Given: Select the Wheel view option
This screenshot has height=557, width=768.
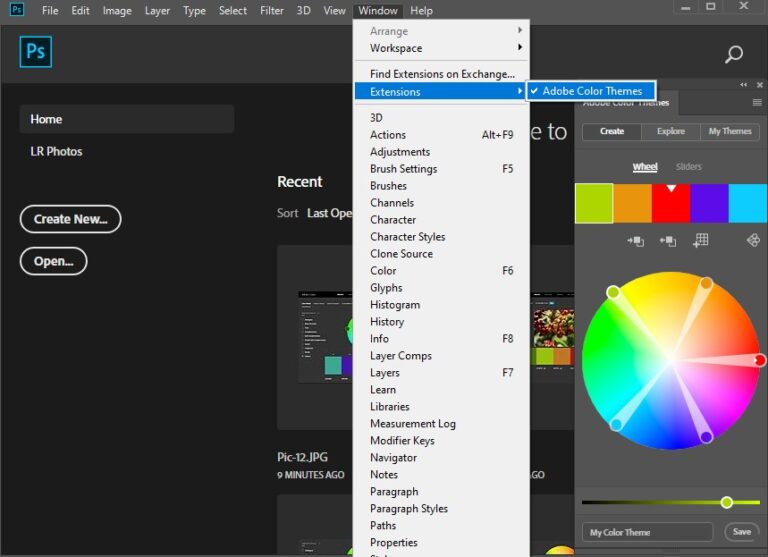Looking at the screenshot, I should click(x=645, y=167).
